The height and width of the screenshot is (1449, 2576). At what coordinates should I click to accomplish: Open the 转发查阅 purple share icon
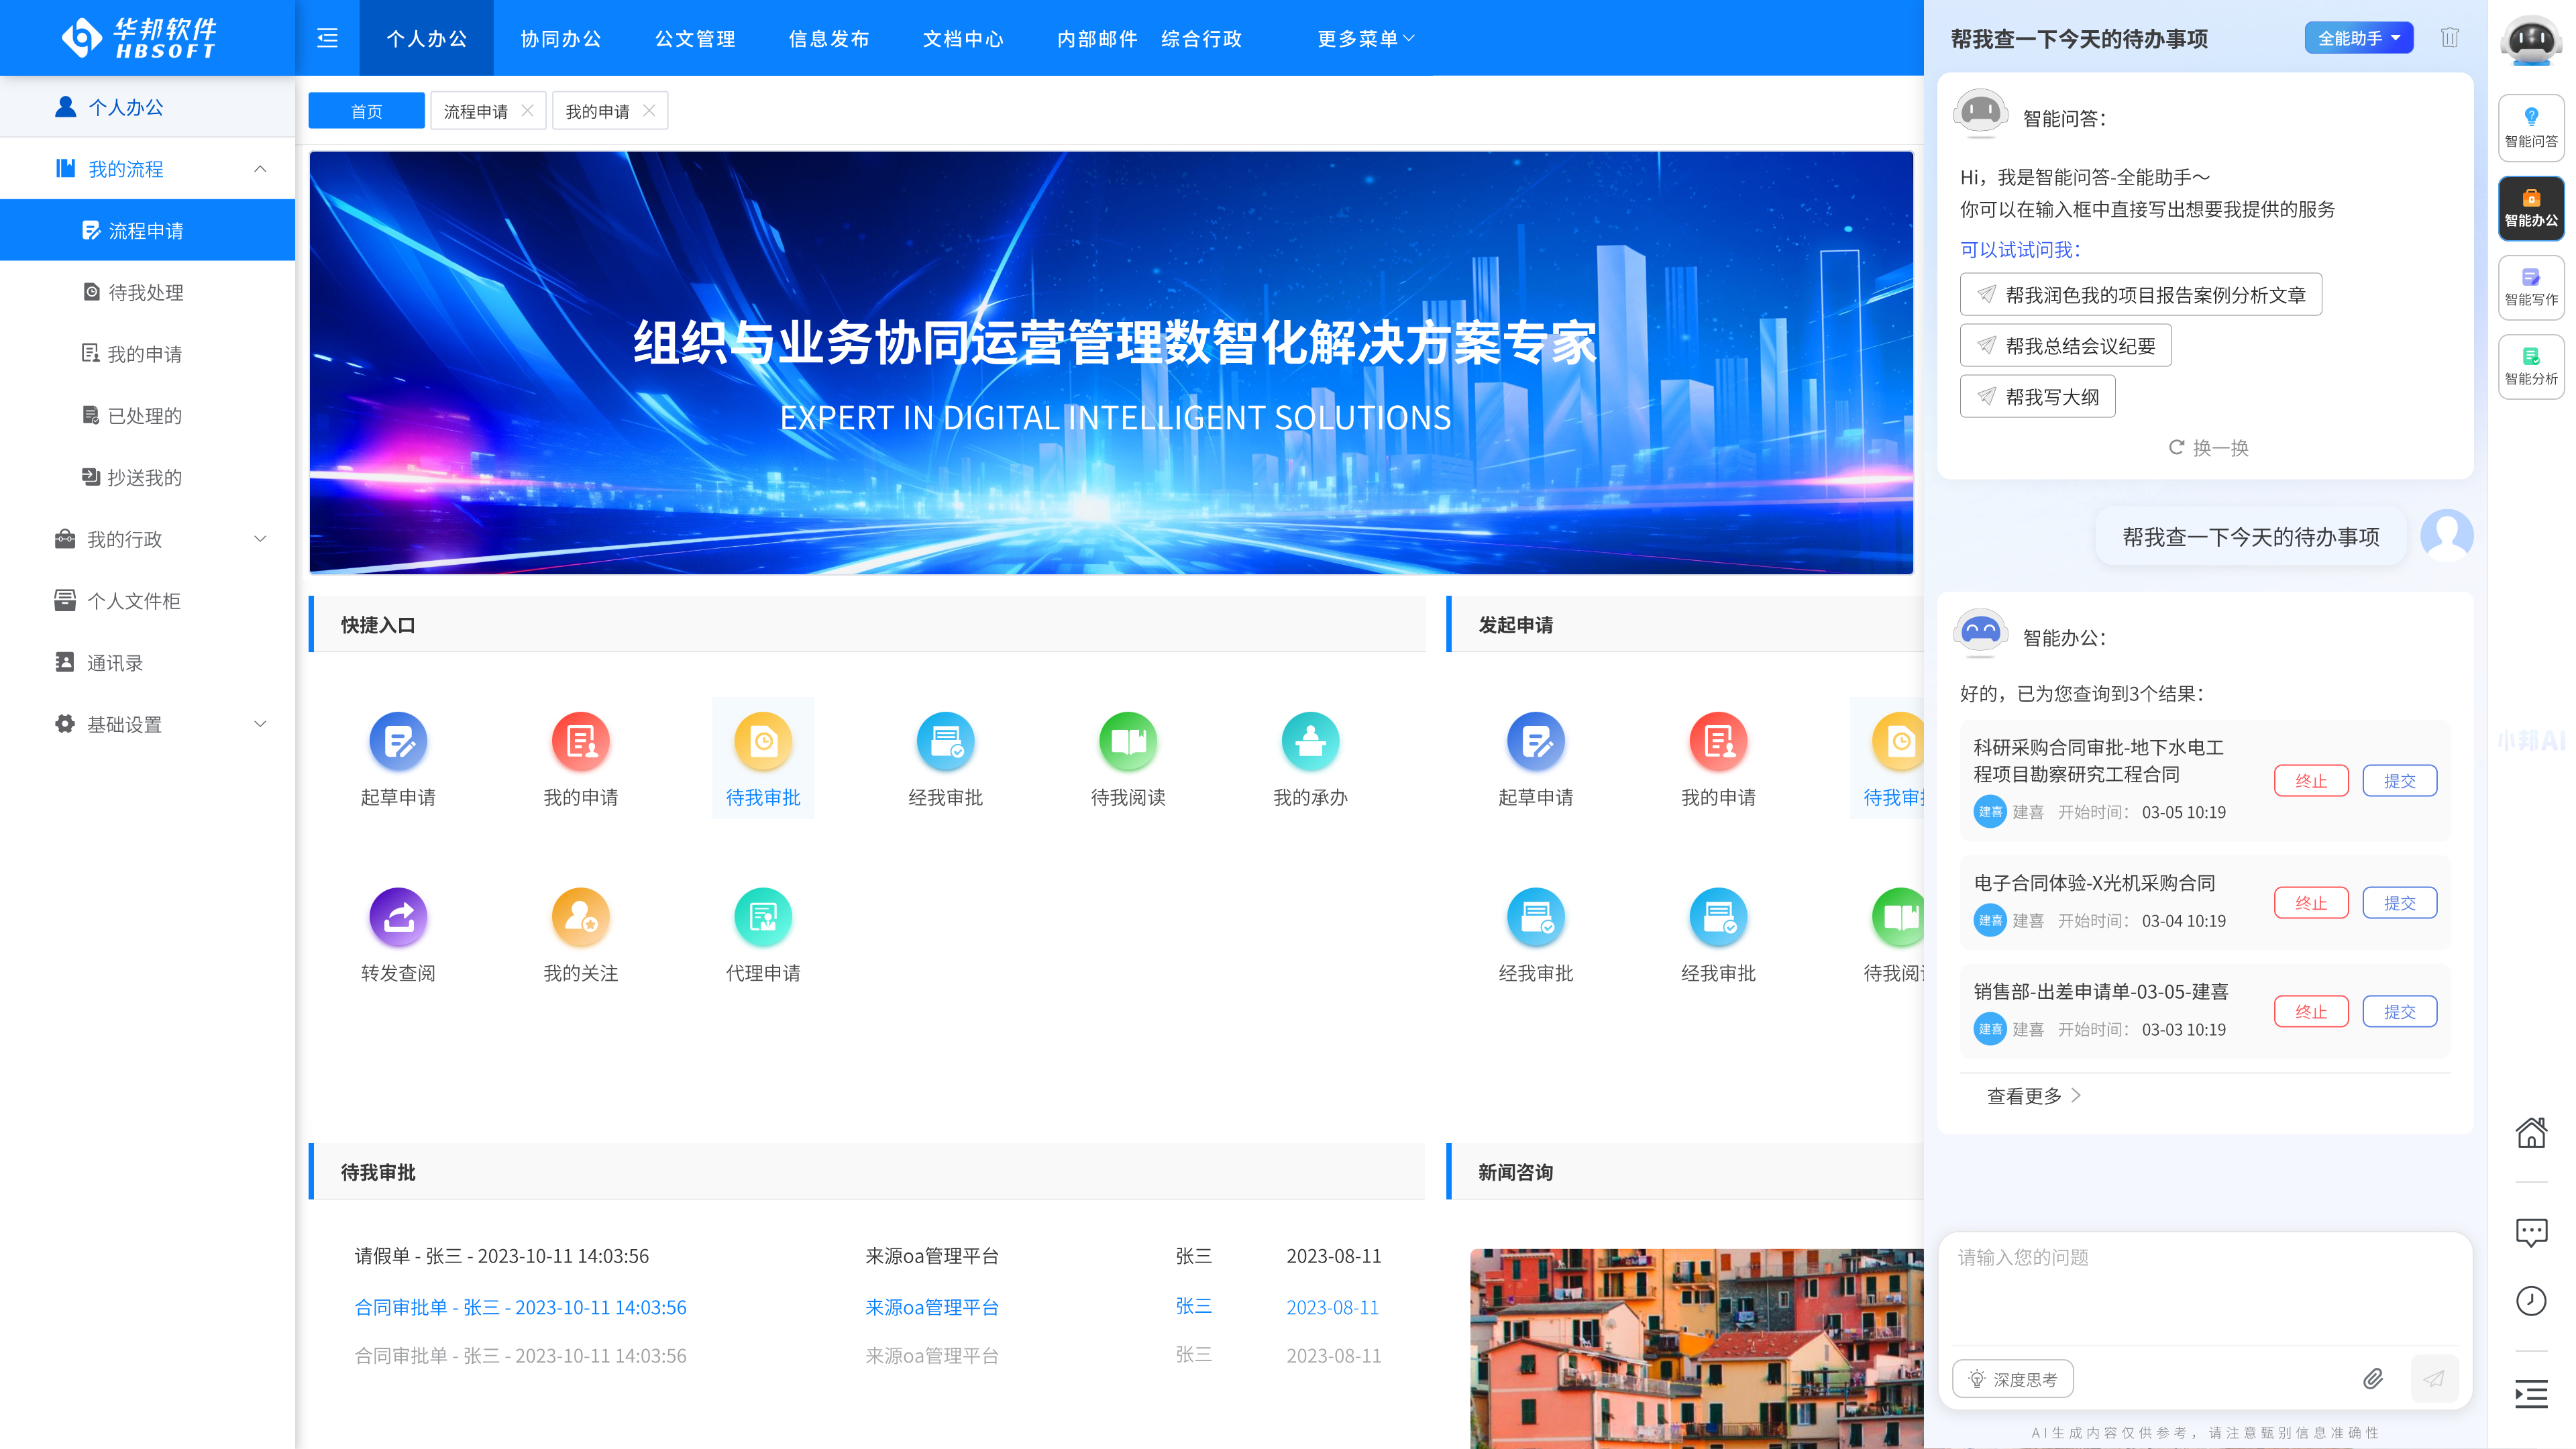coord(398,917)
